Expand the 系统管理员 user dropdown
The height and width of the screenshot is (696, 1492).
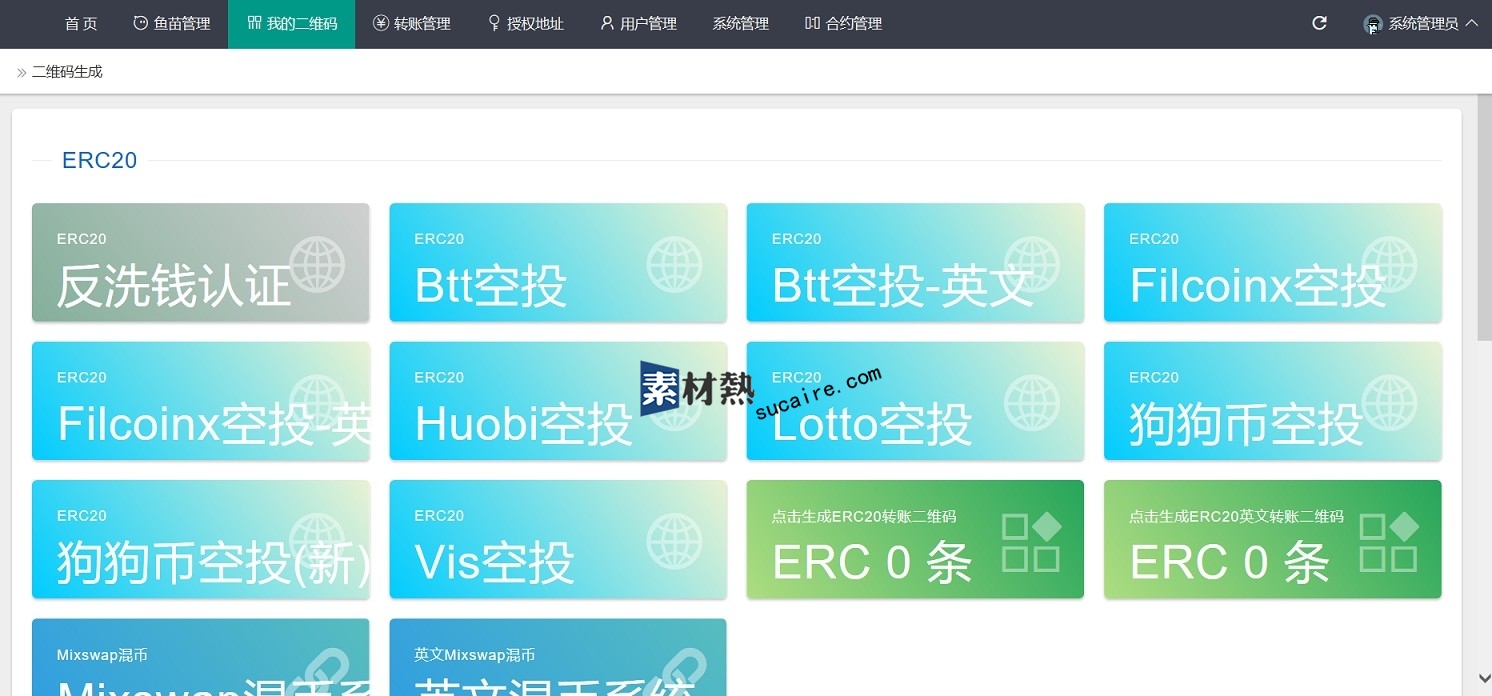pos(1420,24)
